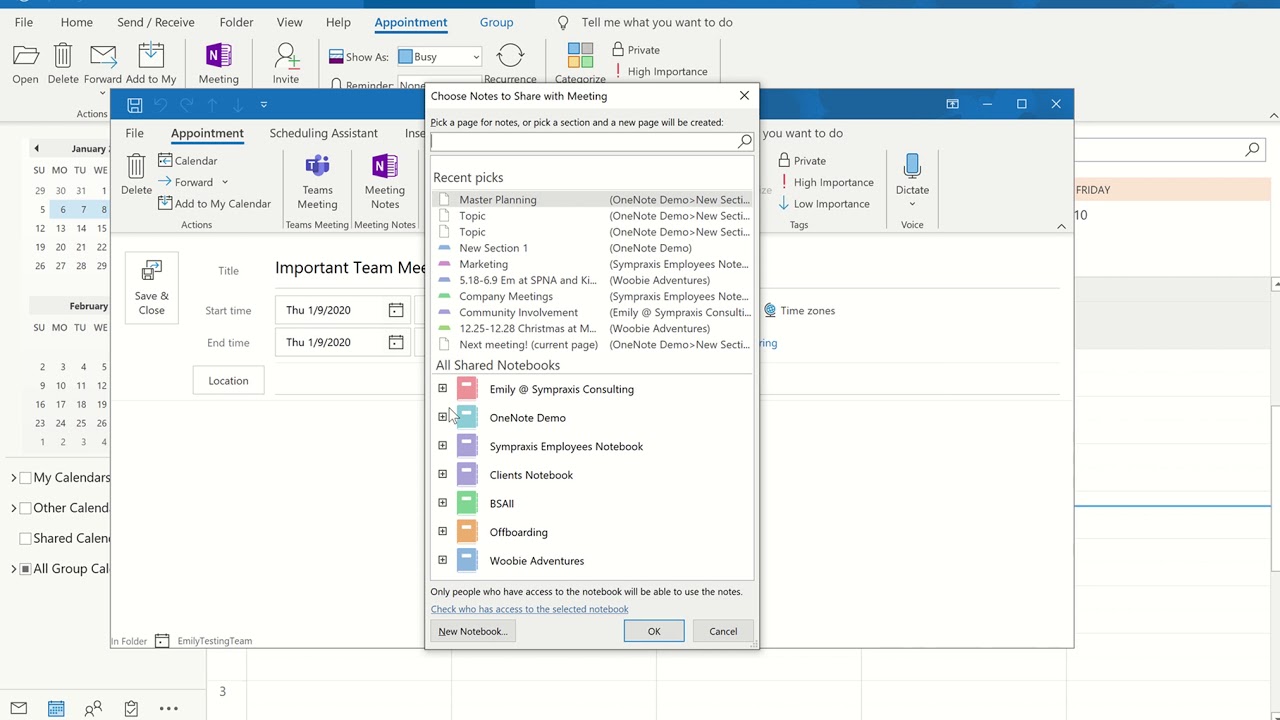
Task: Click the Open folder icon in main ribbon
Action: 26,56
